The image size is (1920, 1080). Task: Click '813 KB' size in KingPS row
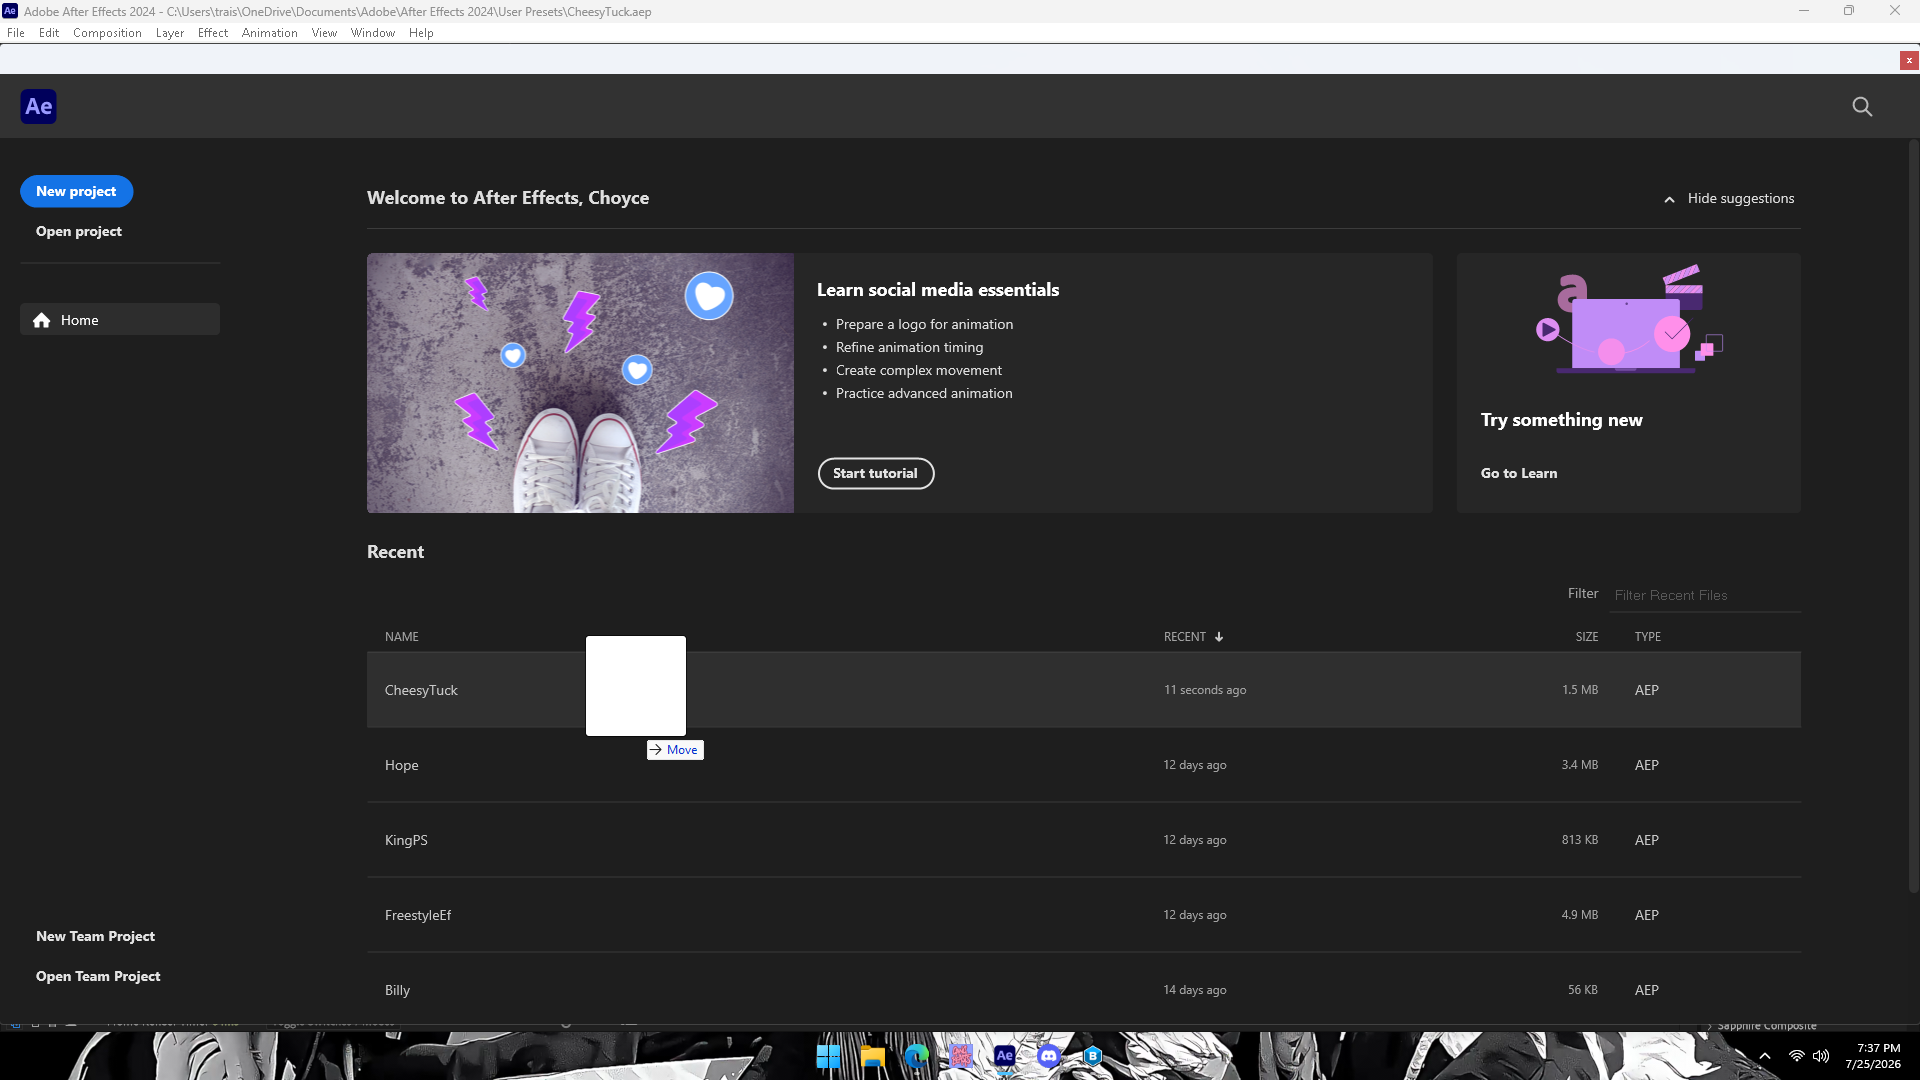tap(1580, 840)
